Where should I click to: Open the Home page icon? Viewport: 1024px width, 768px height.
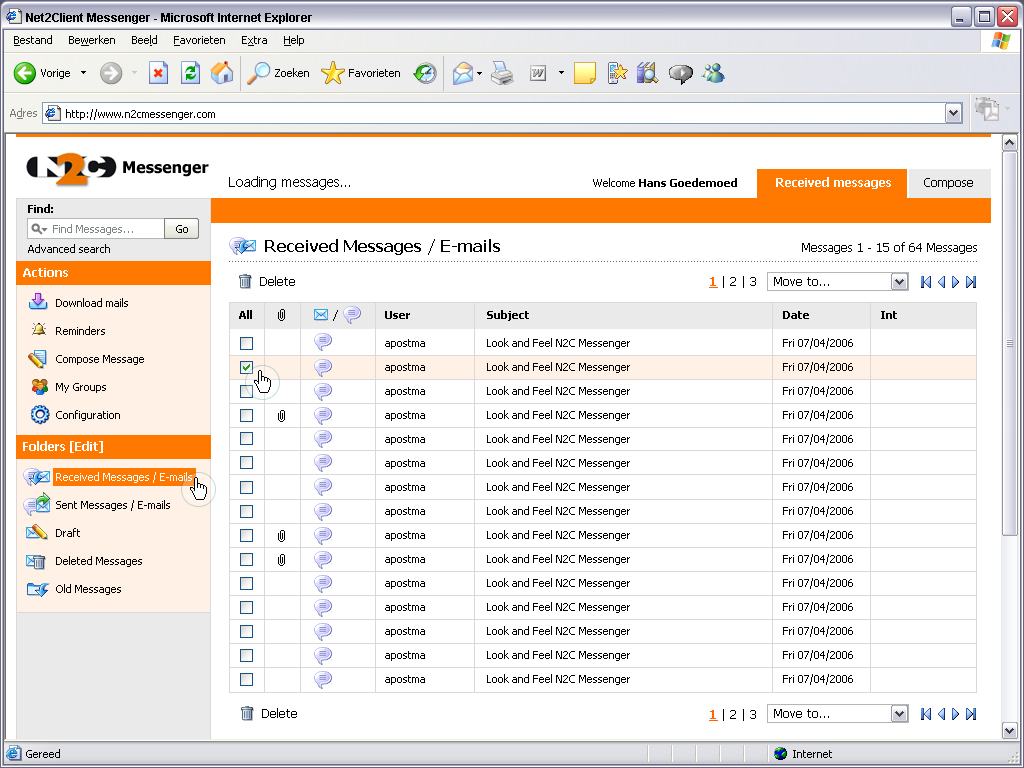[x=222, y=73]
